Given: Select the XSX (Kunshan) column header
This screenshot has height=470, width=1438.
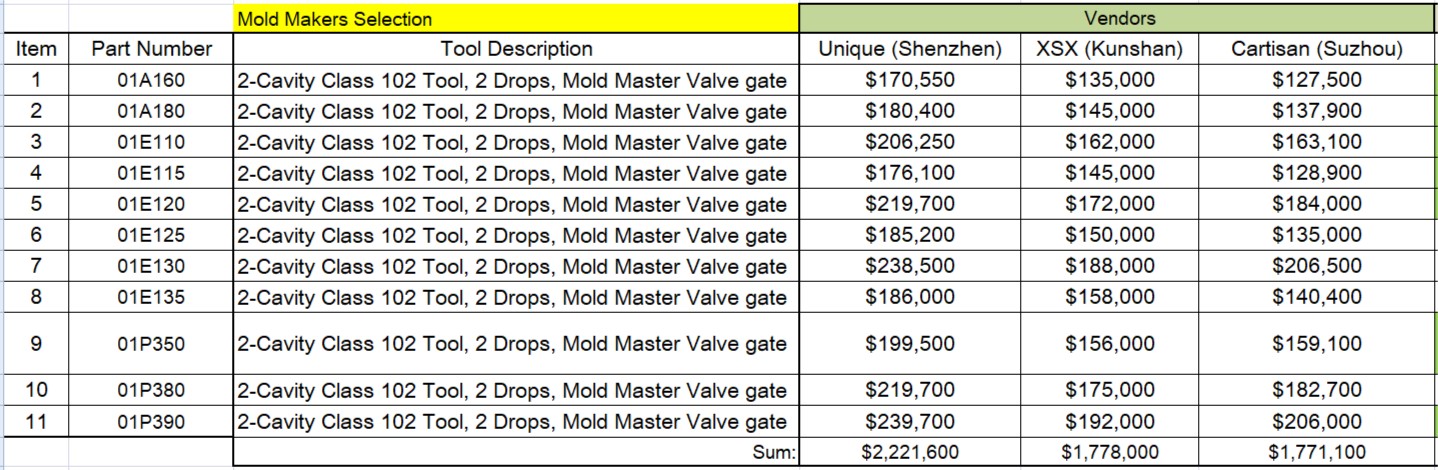Looking at the screenshot, I should tap(1110, 49).
